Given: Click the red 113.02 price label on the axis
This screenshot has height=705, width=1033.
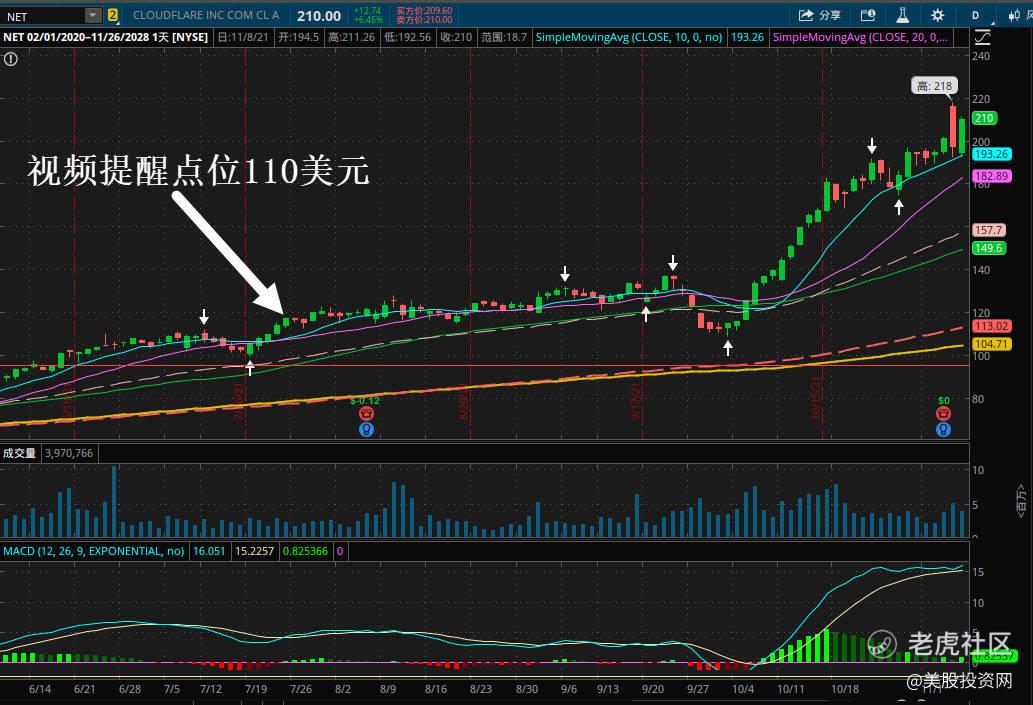Looking at the screenshot, I should coord(991,326).
